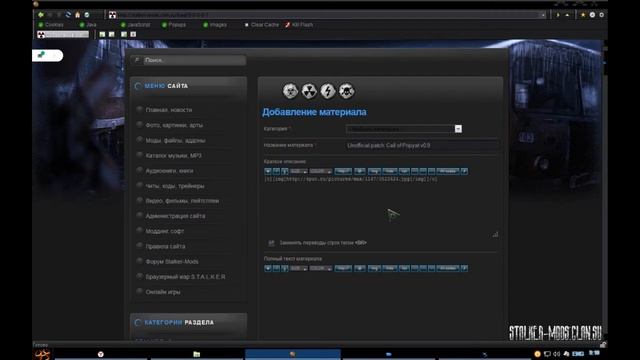The height and width of the screenshot is (360, 640).
Task: Click the system clock in the taskbar
Action: [x=594, y=353]
